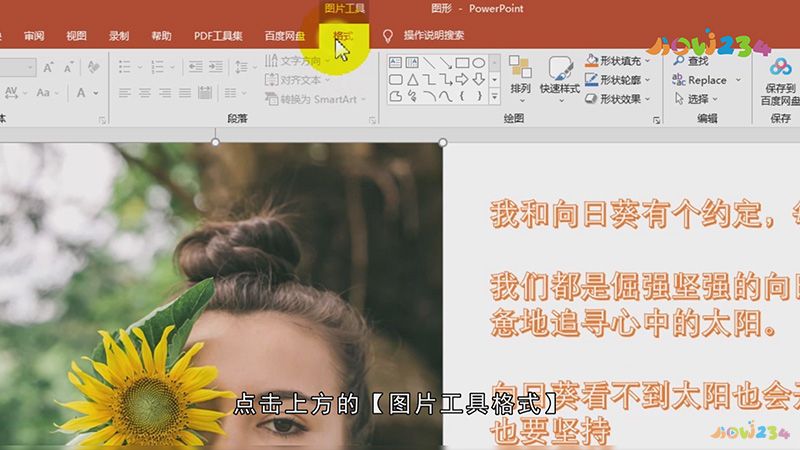Image resolution: width=800 pixels, height=450 pixels.
Task: Switch to the 百度网盘 tab
Action: (285, 36)
